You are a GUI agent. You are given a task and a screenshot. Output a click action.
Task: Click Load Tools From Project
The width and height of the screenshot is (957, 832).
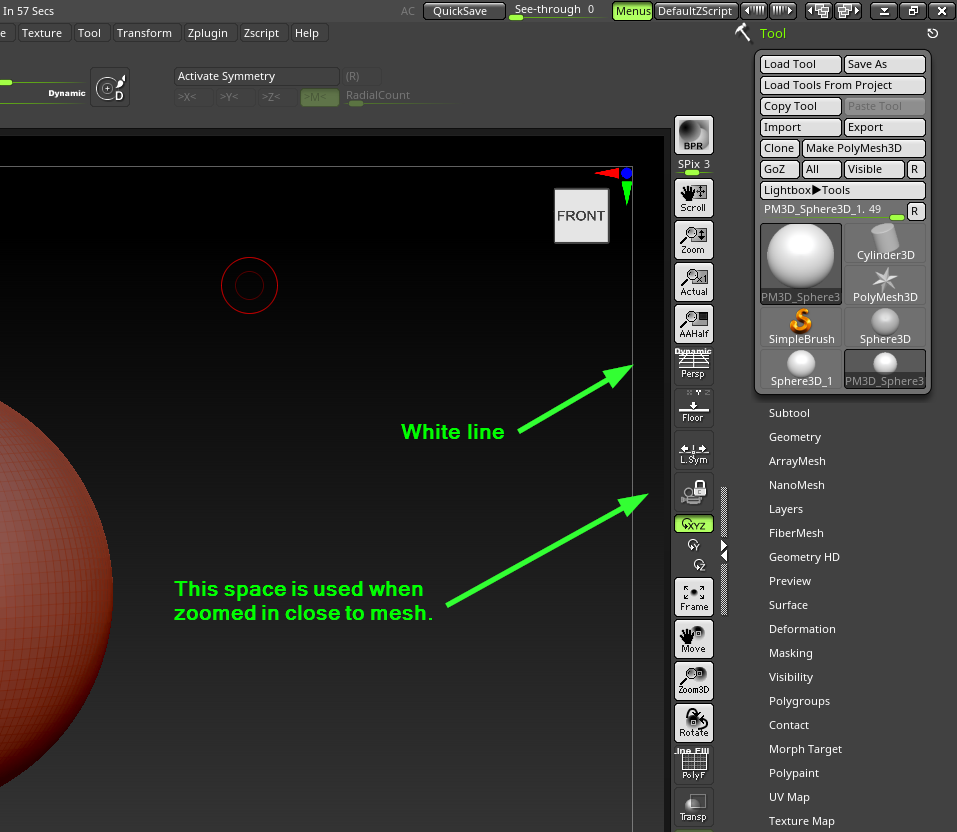click(843, 85)
